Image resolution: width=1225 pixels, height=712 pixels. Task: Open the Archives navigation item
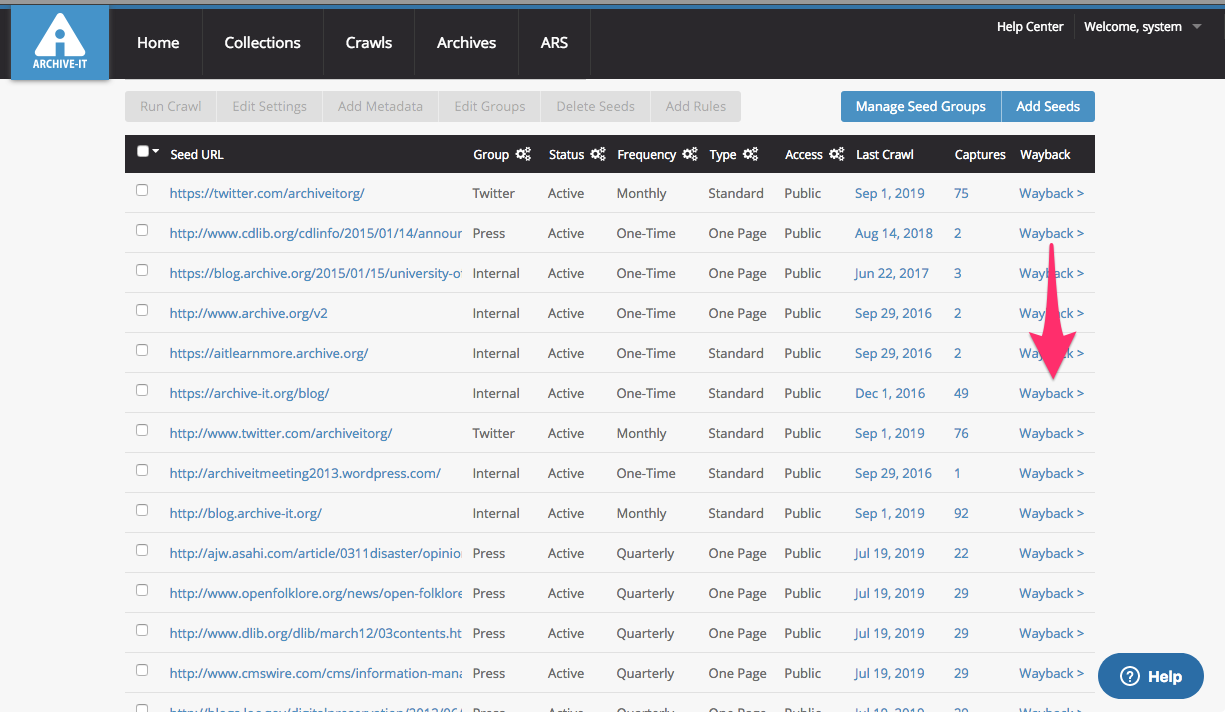(466, 42)
